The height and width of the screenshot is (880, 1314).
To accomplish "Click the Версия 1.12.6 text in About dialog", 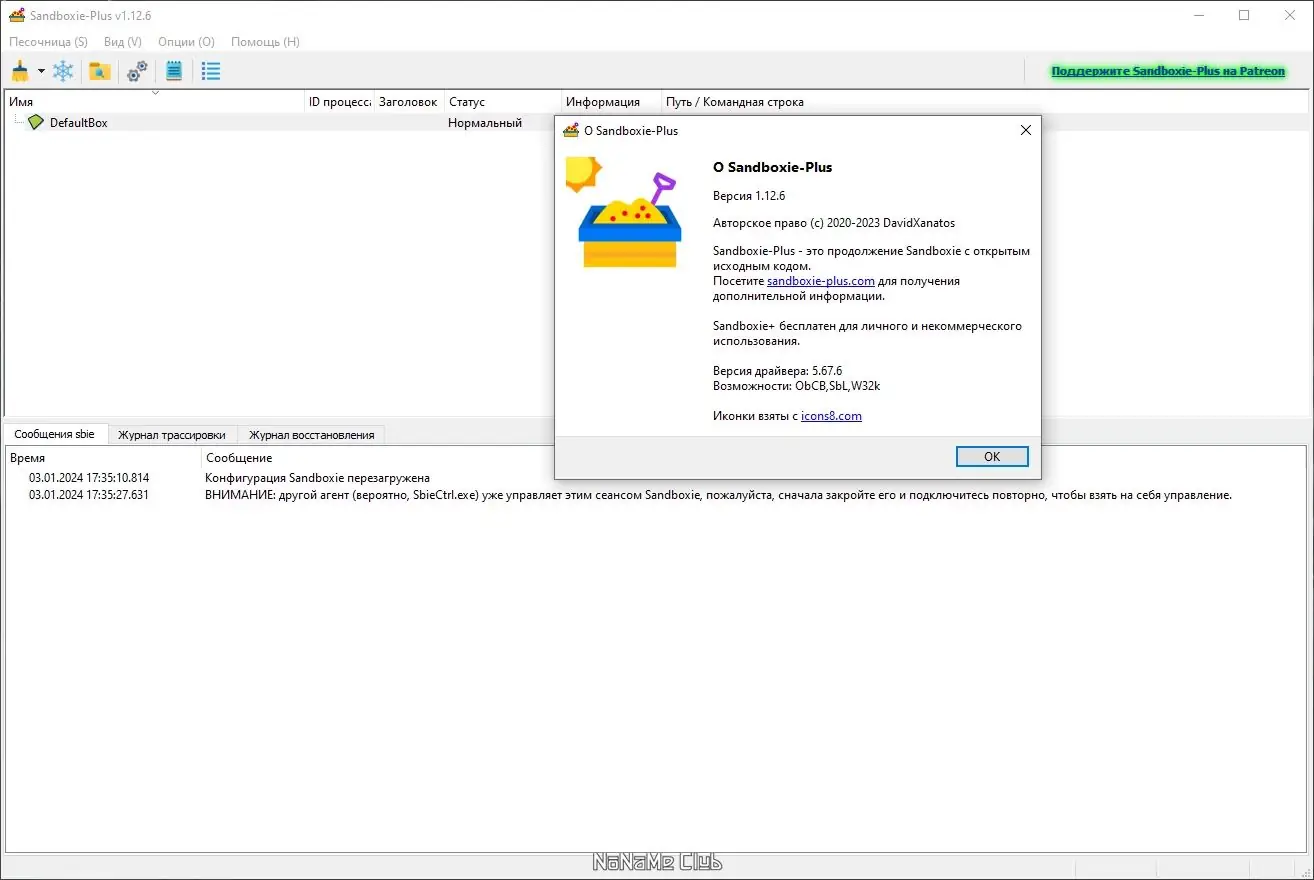I will click(749, 195).
